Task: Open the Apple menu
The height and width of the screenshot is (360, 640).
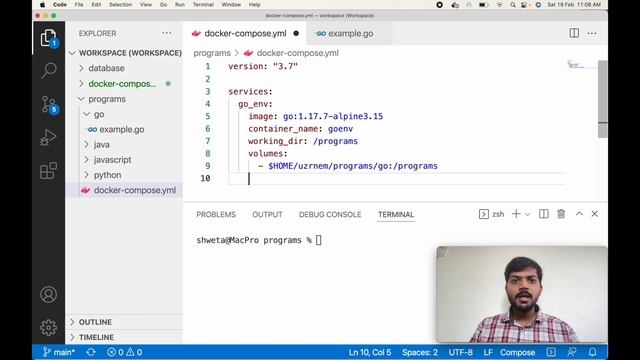Action: [x=42, y=5]
